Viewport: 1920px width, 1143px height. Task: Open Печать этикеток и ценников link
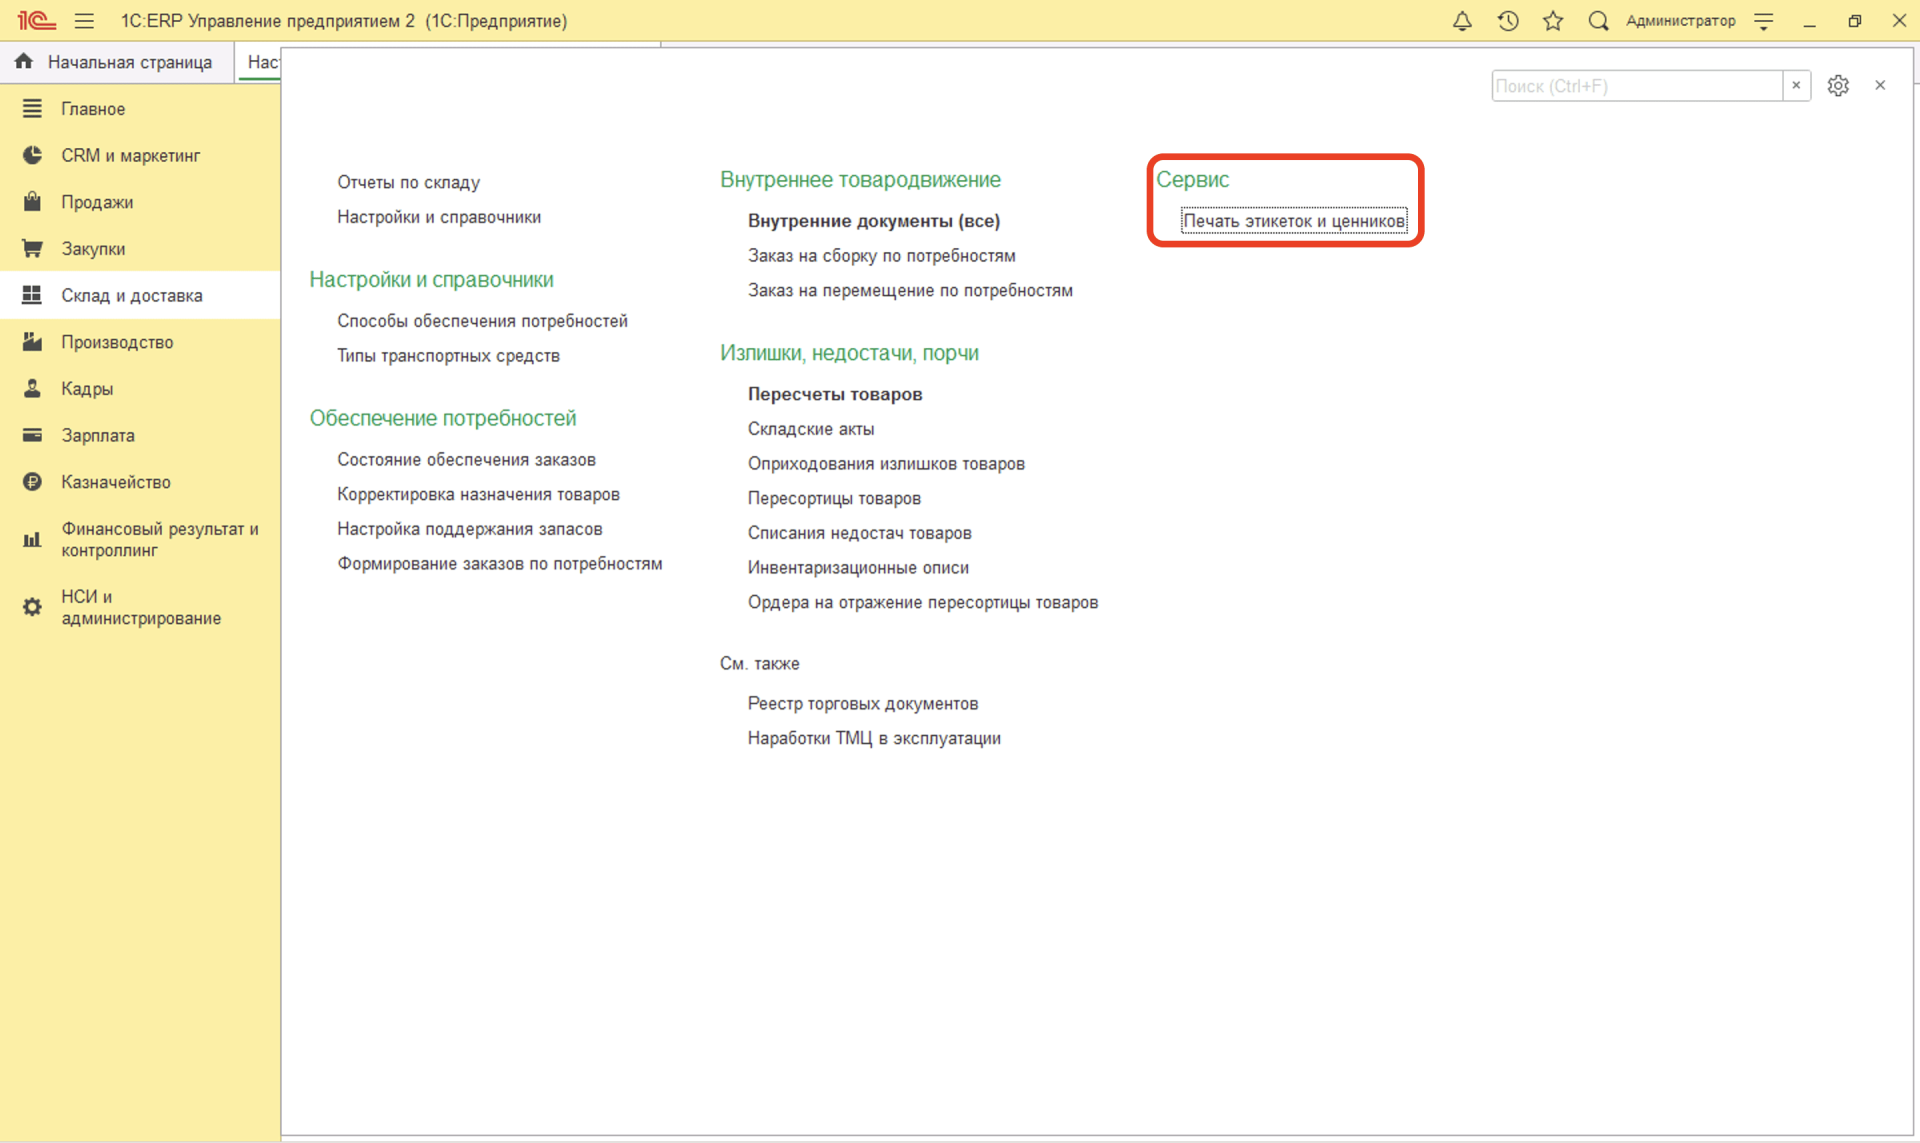(1294, 221)
